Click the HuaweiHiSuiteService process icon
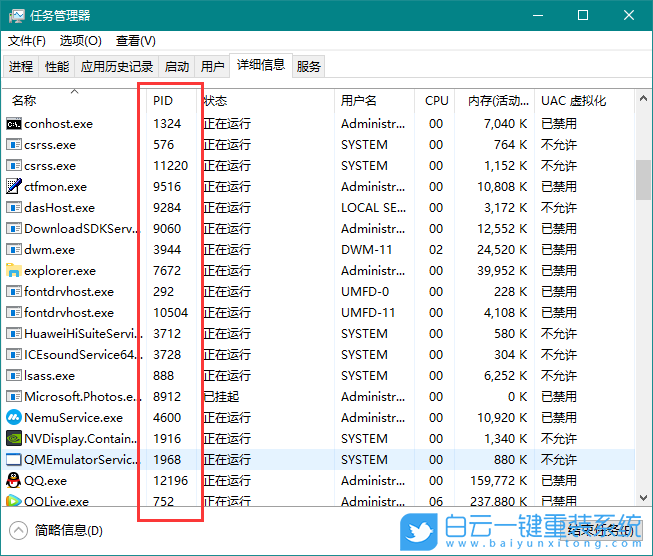The image size is (653, 556). click(x=14, y=333)
